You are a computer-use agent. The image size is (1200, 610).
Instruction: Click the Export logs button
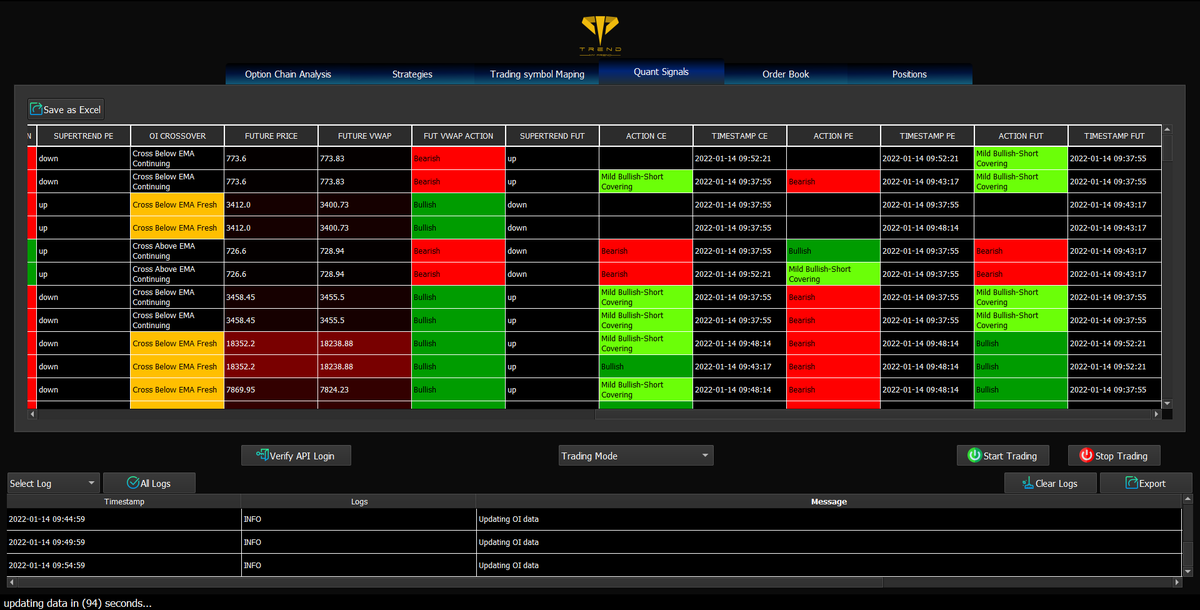click(1146, 483)
